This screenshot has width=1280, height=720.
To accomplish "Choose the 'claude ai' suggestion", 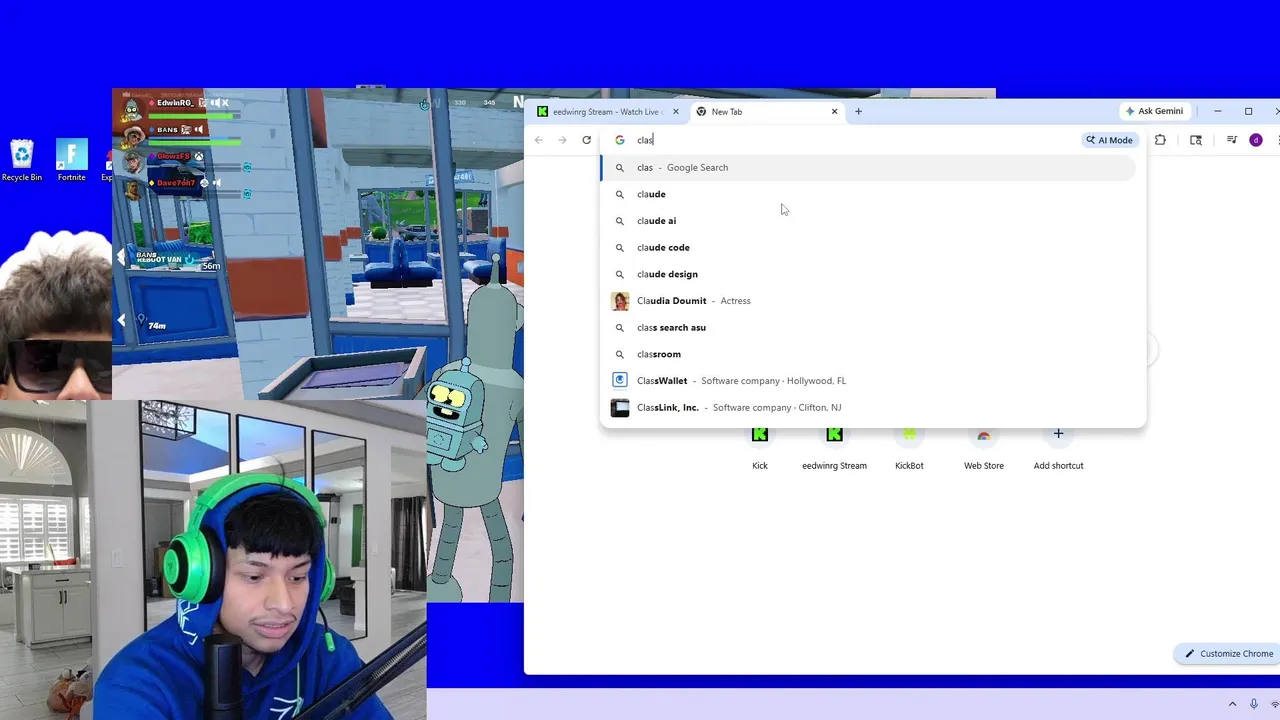I will (x=868, y=221).
